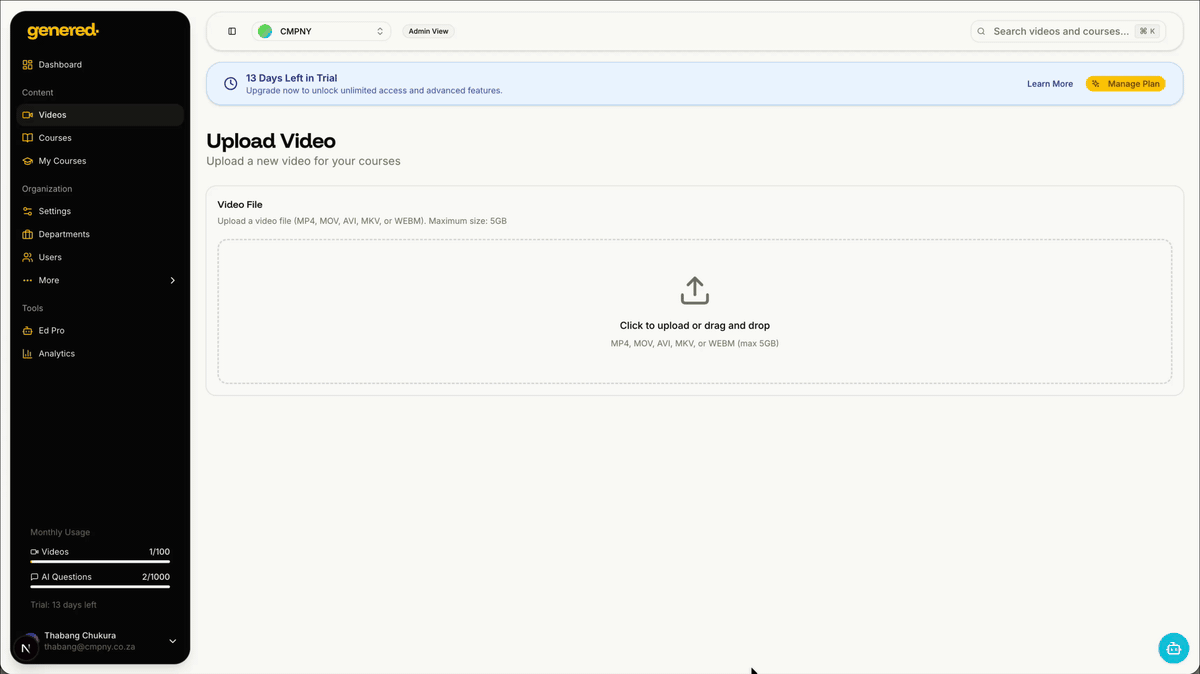Click the Learn More link
Image resolution: width=1200 pixels, height=674 pixels.
tap(1050, 84)
